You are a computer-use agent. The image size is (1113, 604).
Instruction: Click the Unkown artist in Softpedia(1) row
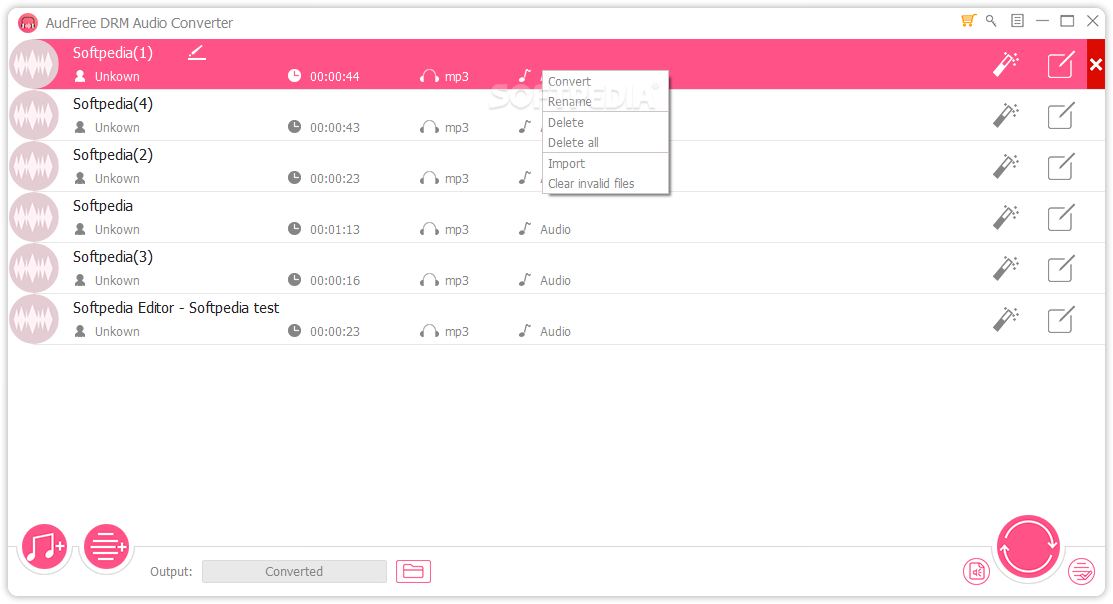tap(117, 77)
